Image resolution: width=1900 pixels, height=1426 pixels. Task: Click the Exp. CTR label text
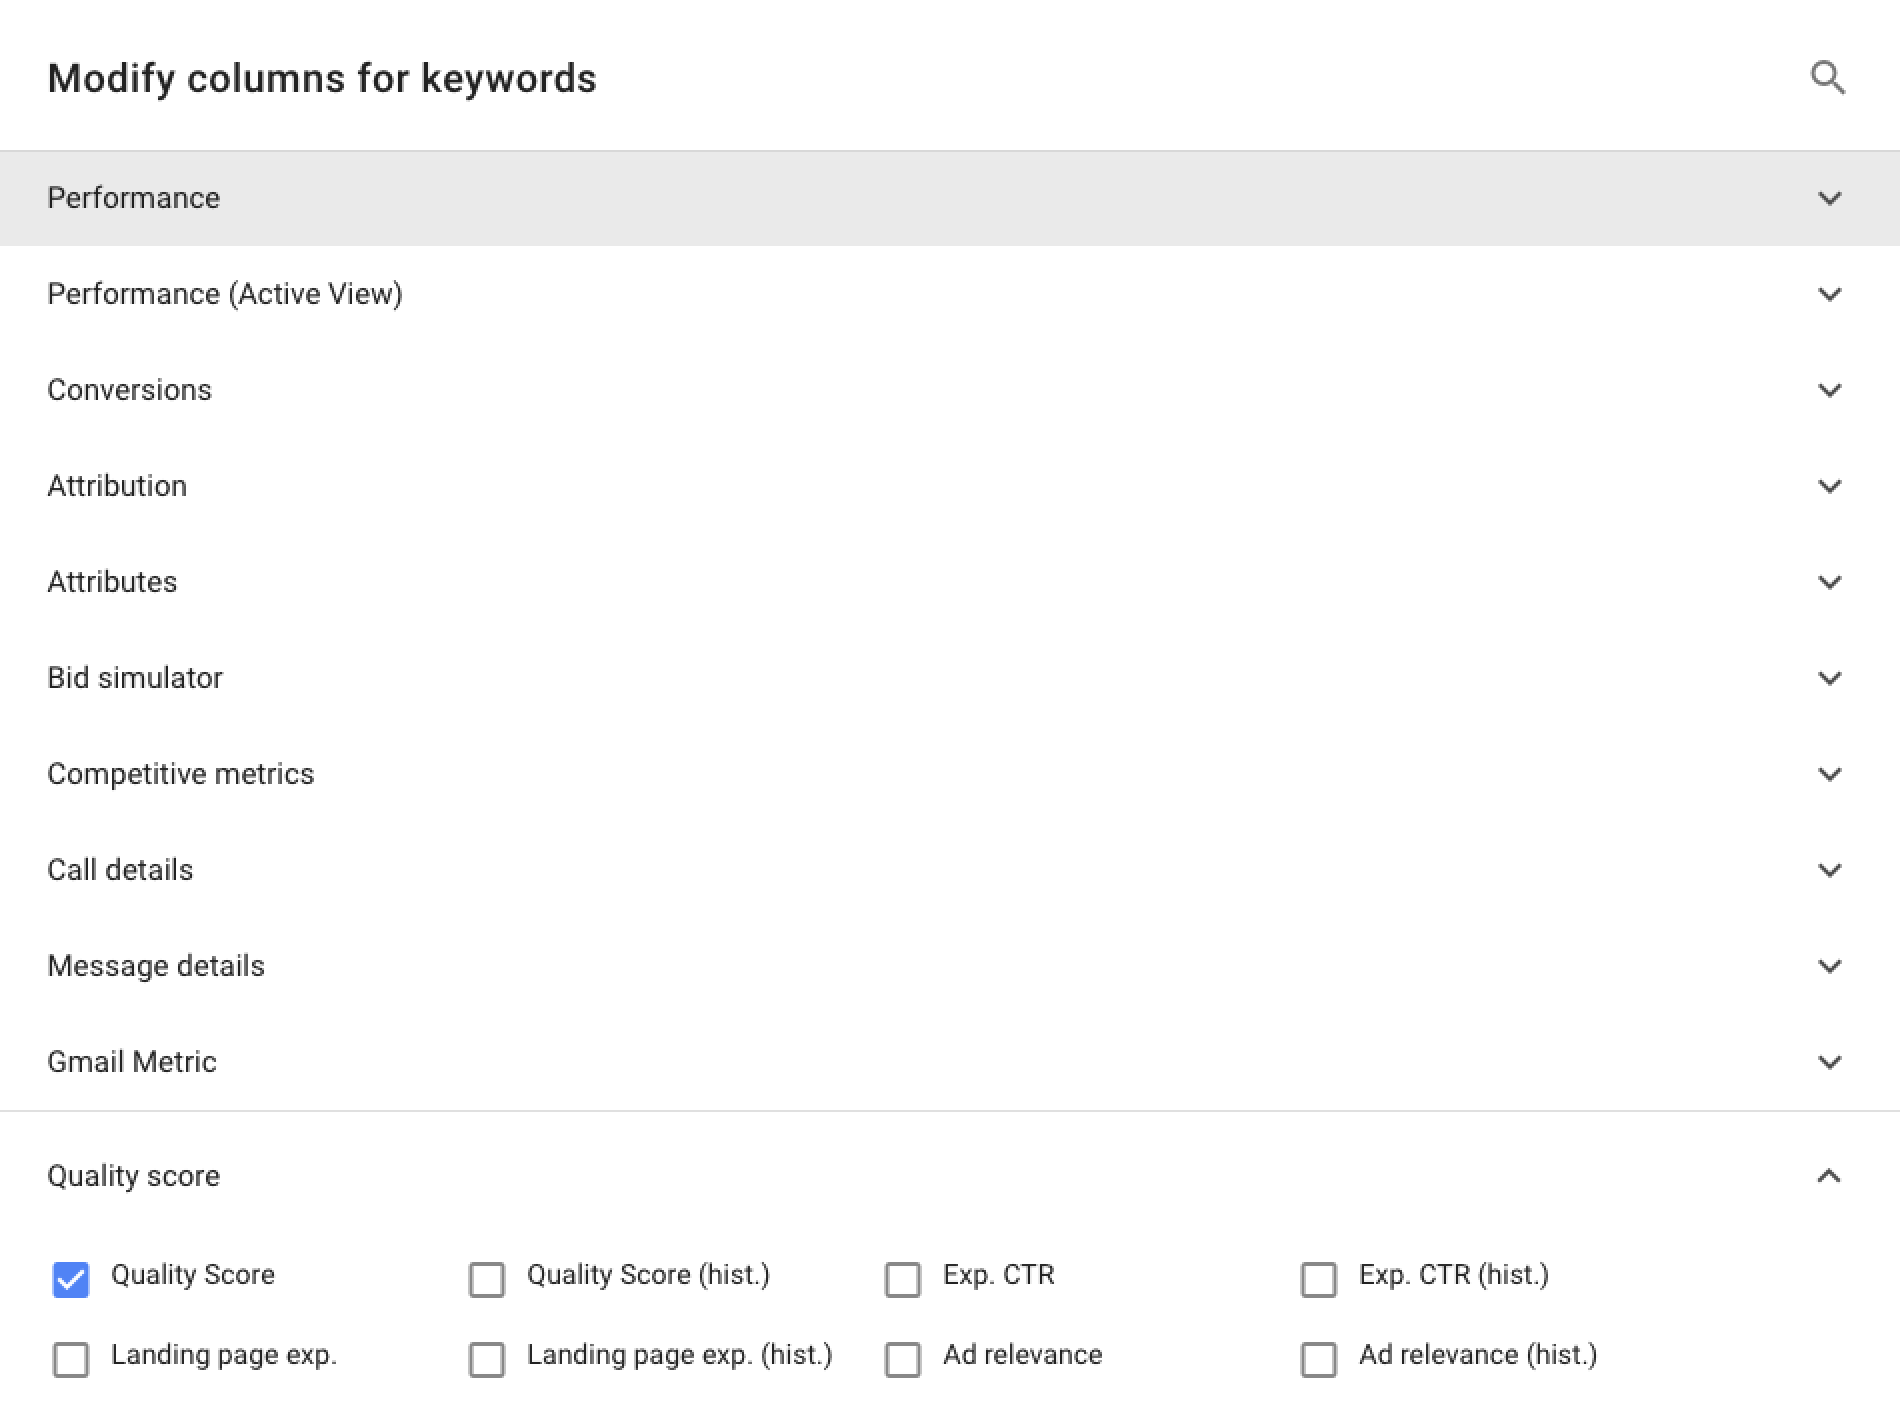point(999,1275)
